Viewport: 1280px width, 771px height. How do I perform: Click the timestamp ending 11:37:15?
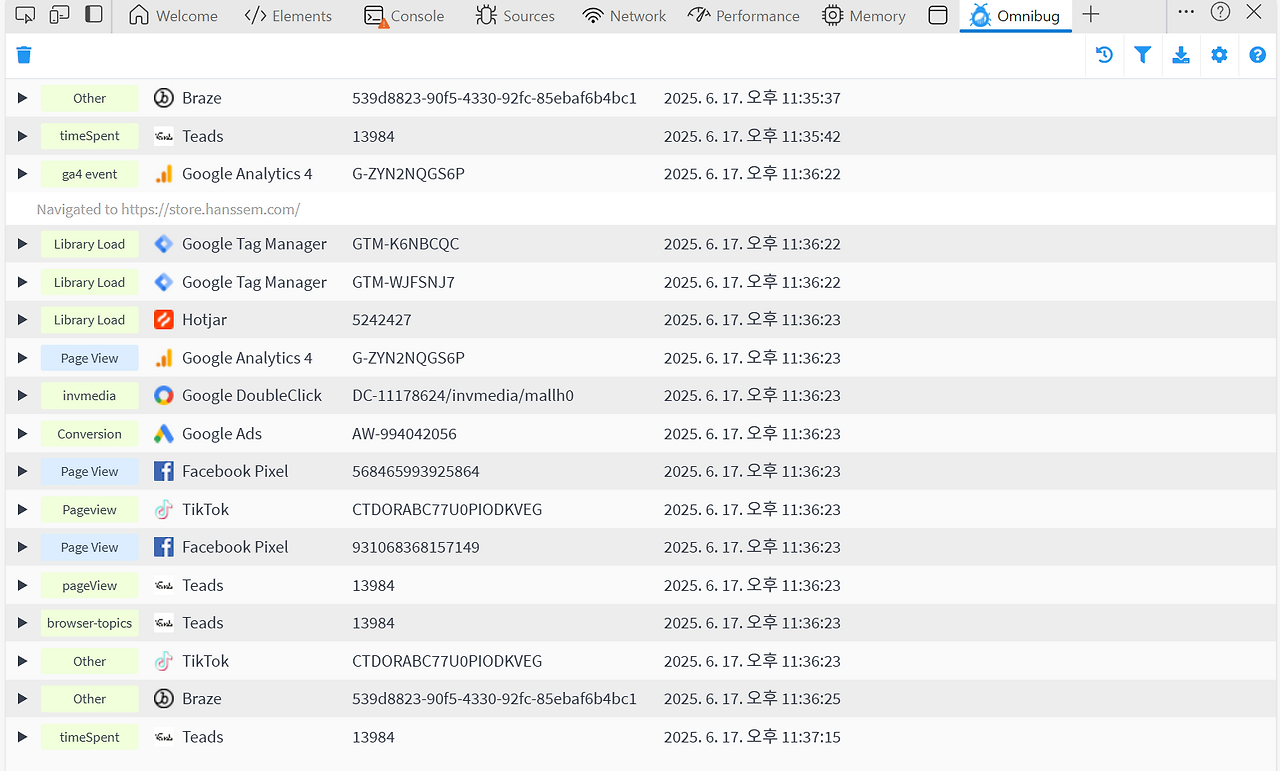click(x=752, y=737)
